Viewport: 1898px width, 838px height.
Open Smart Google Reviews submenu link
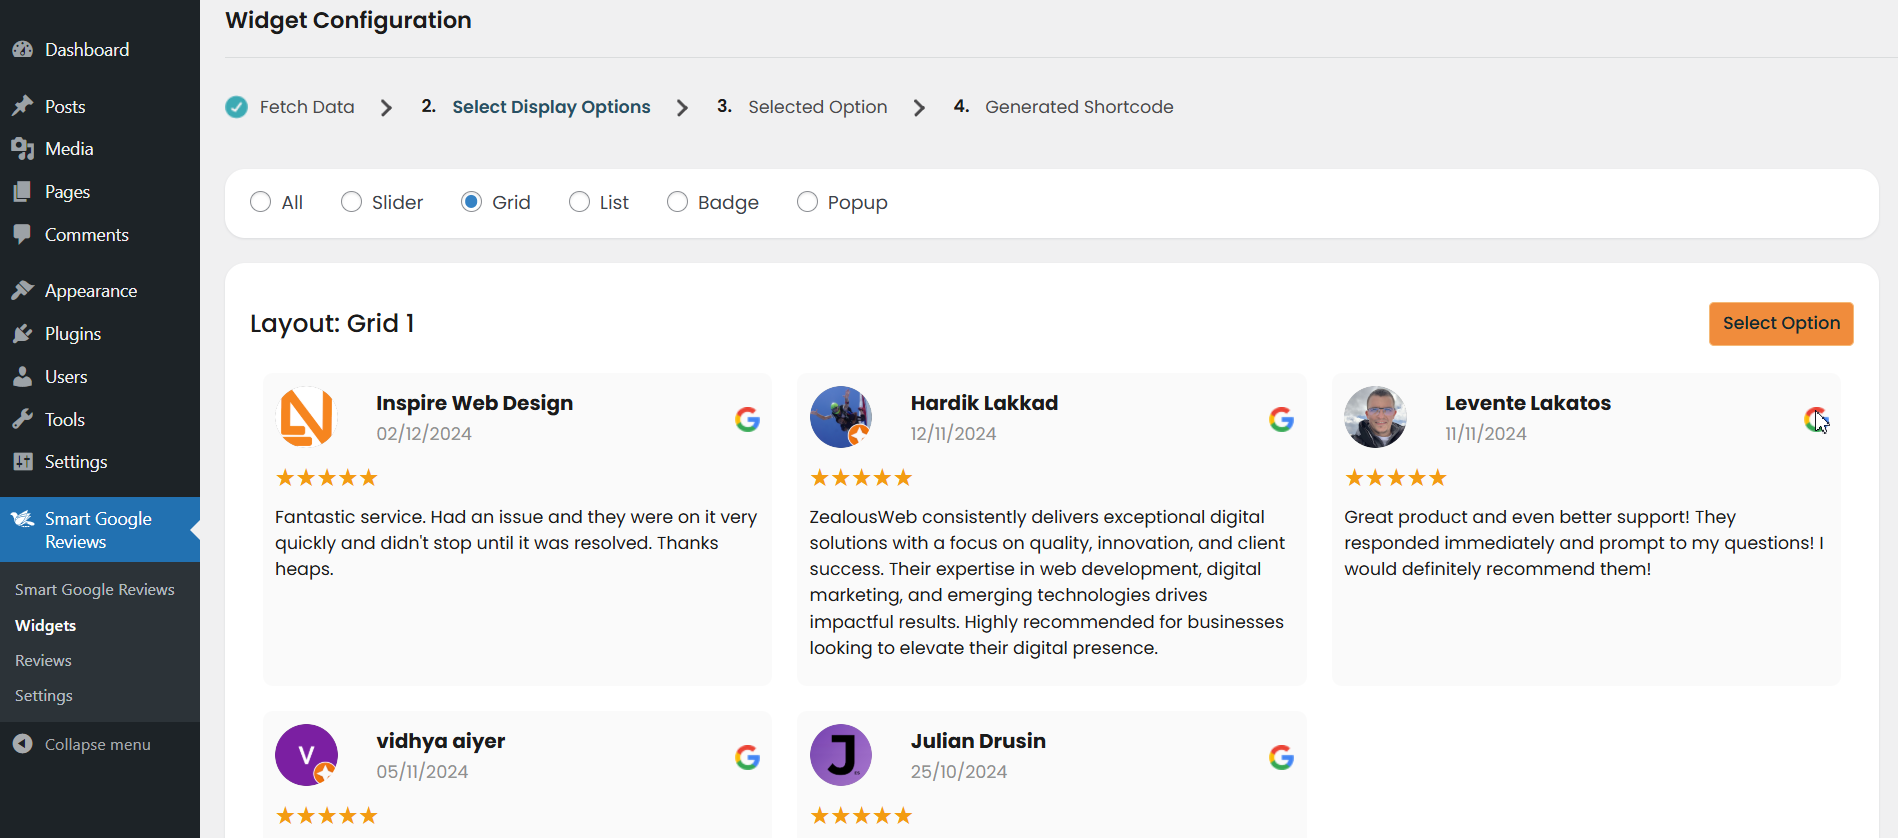pos(95,590)
